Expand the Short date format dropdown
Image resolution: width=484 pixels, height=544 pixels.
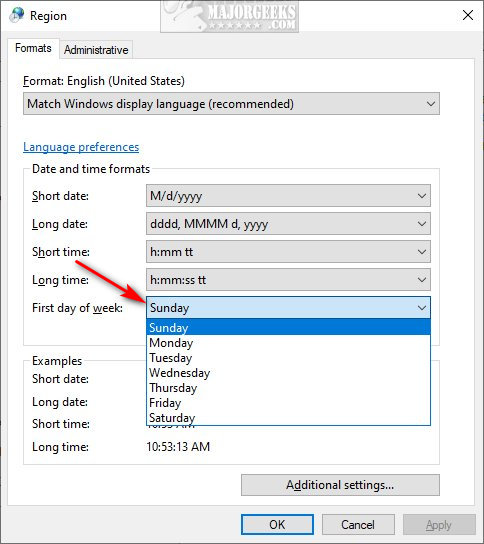click(x=288, y=196)
